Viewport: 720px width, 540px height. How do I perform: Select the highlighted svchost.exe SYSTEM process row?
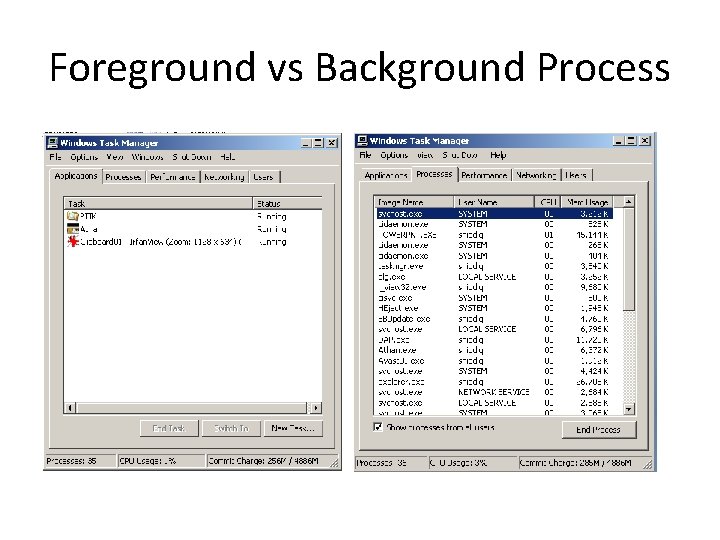point(494,214)
